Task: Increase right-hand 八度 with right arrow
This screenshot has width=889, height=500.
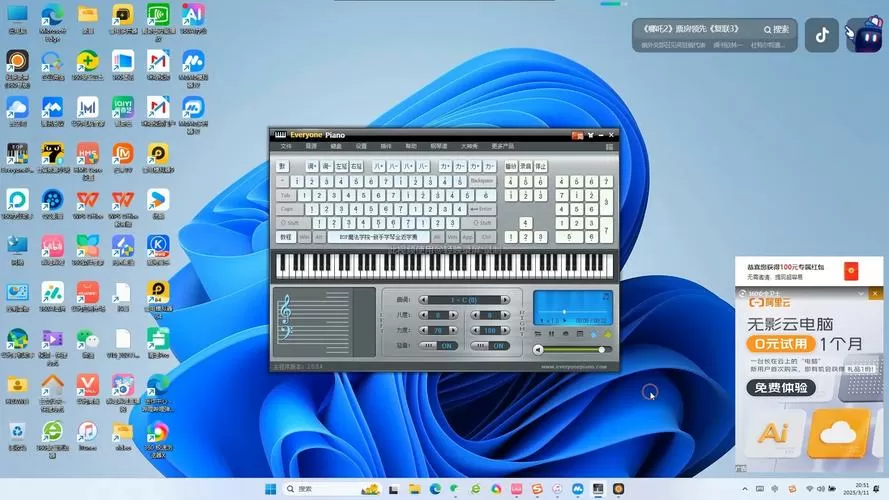Action: (x=505, y=315)
